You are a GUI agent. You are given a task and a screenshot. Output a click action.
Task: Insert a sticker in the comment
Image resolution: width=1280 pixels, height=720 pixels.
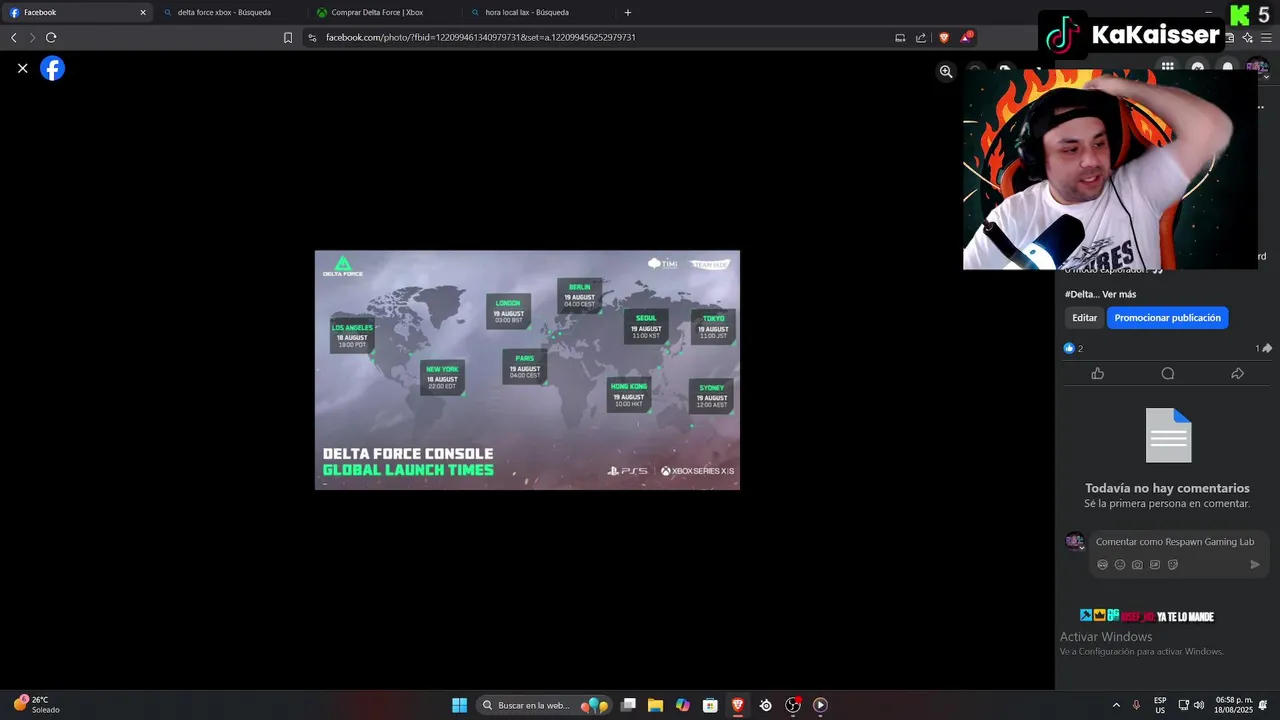(x=1173, y=565)
